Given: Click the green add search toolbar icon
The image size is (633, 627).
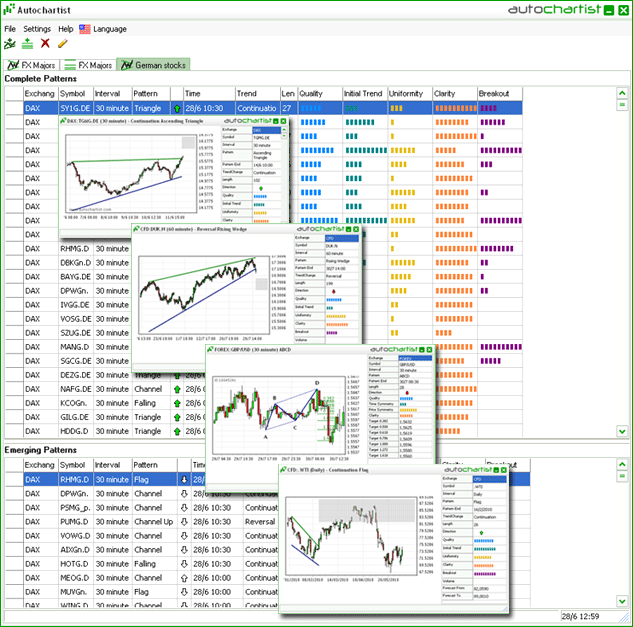Looking at the screenshot, I should 27,43.
